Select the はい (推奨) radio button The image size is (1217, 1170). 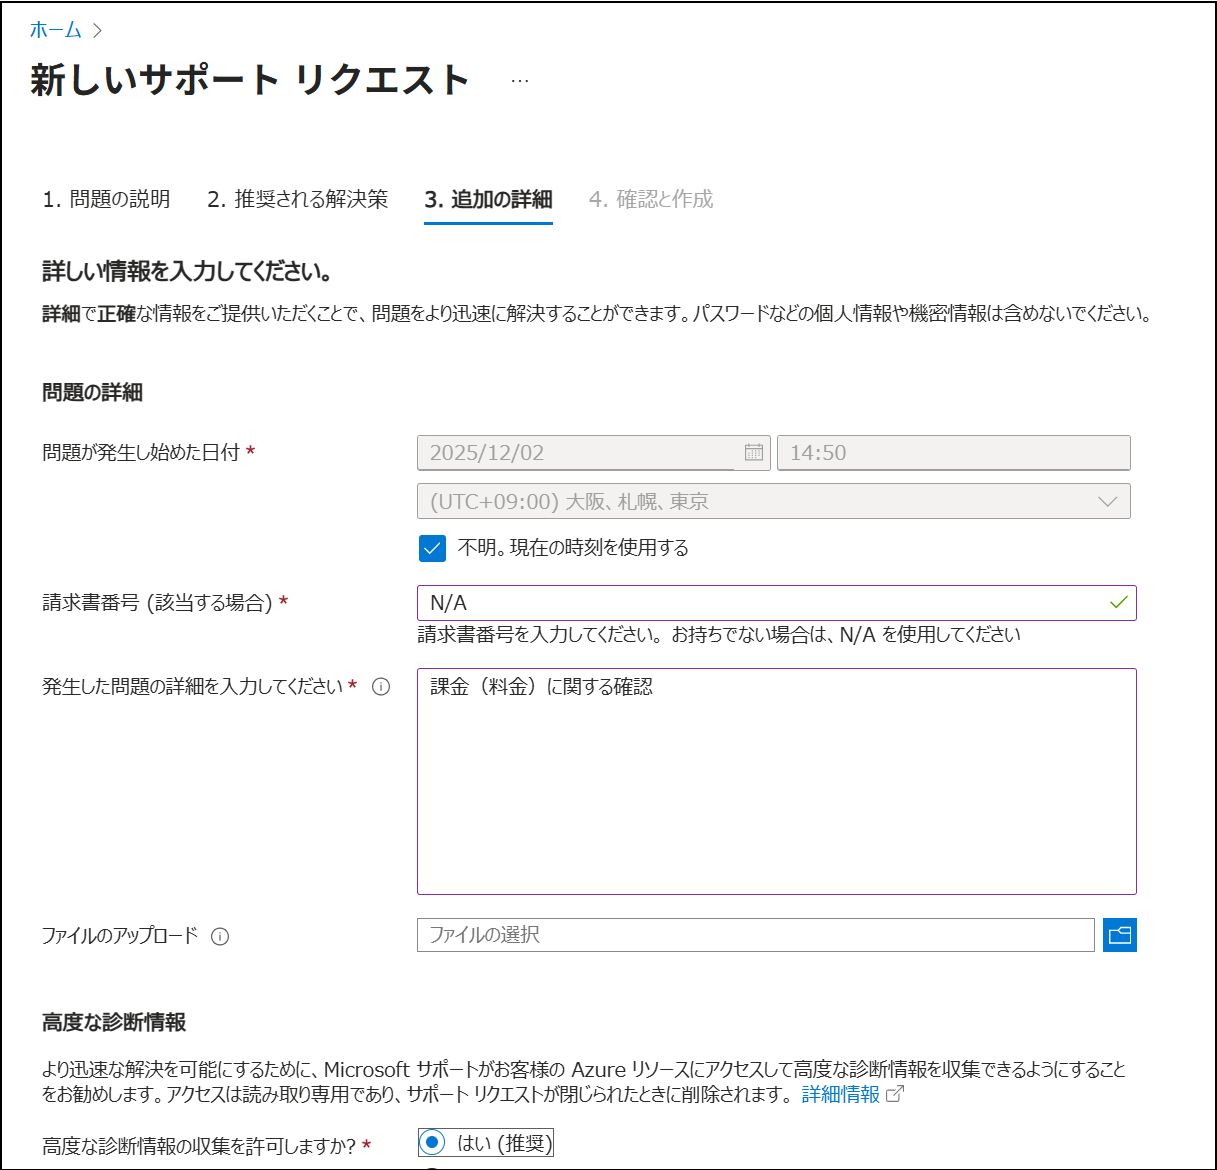tap(434, 1142)
